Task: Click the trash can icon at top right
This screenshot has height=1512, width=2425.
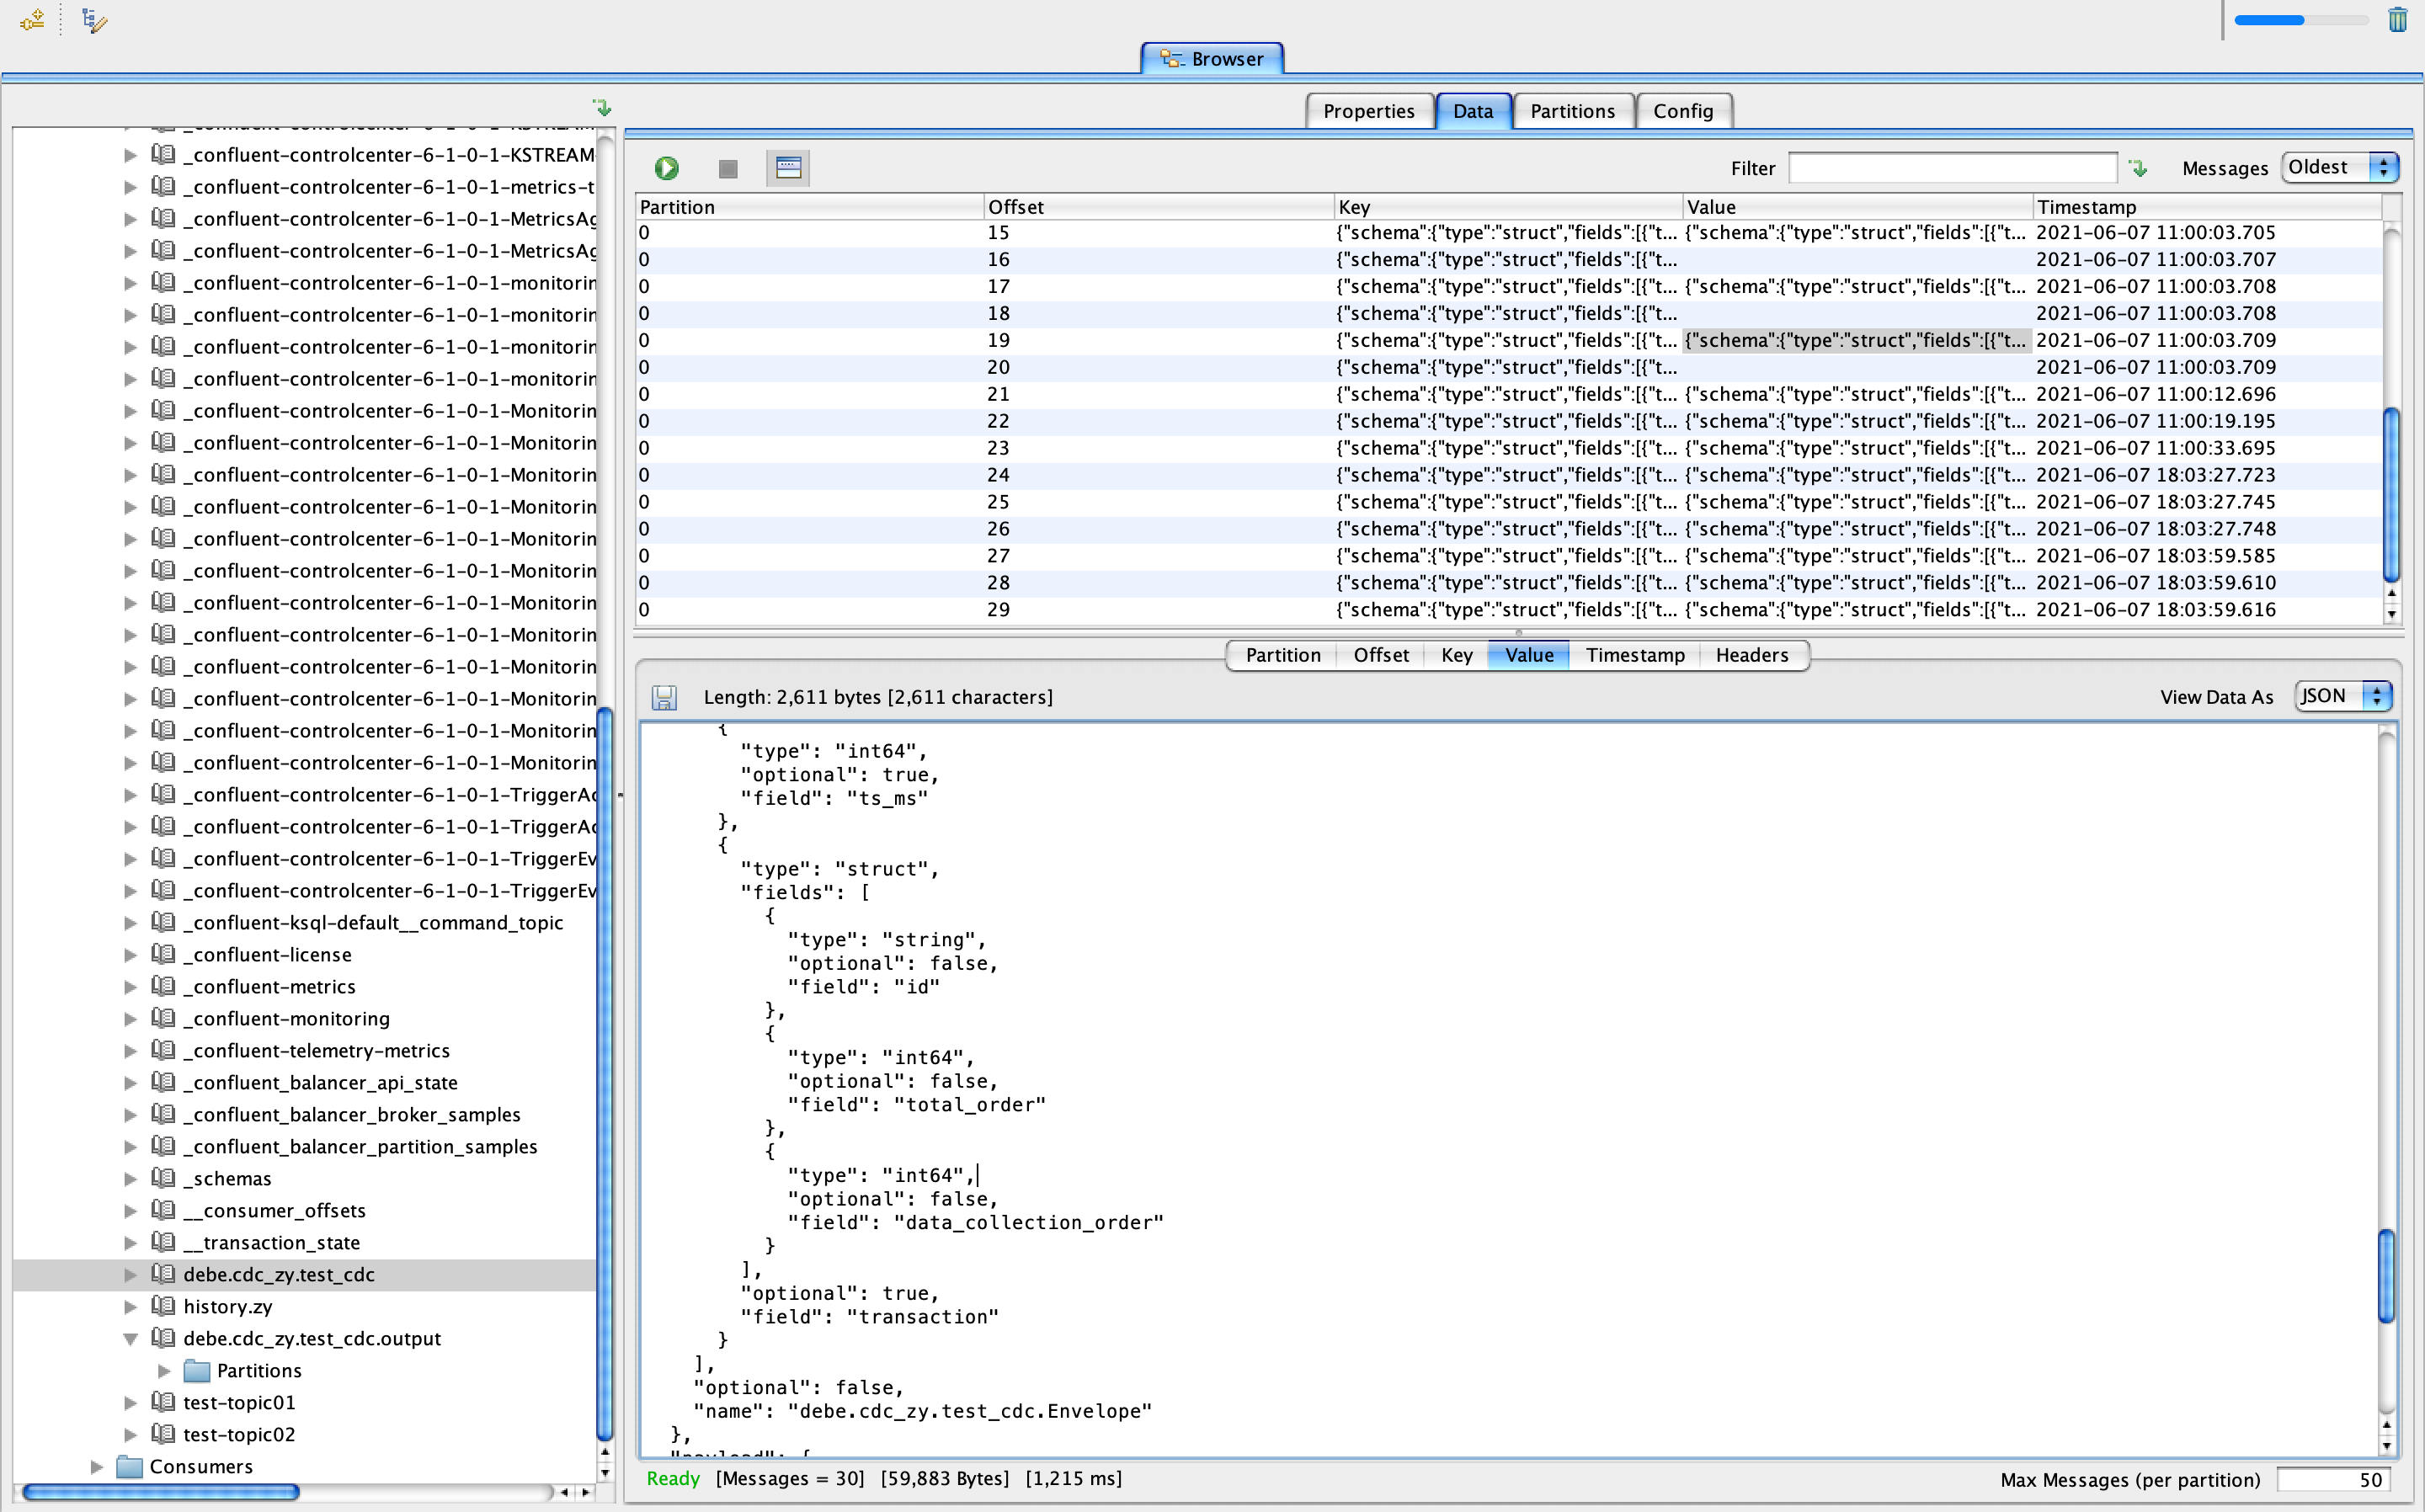Action: coord(2397,19)
